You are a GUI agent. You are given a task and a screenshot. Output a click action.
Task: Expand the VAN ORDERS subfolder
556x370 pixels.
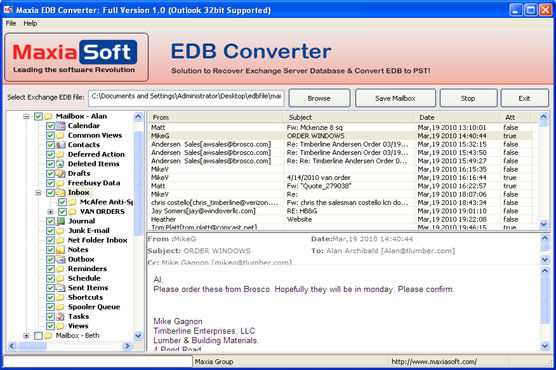[50, 212]
